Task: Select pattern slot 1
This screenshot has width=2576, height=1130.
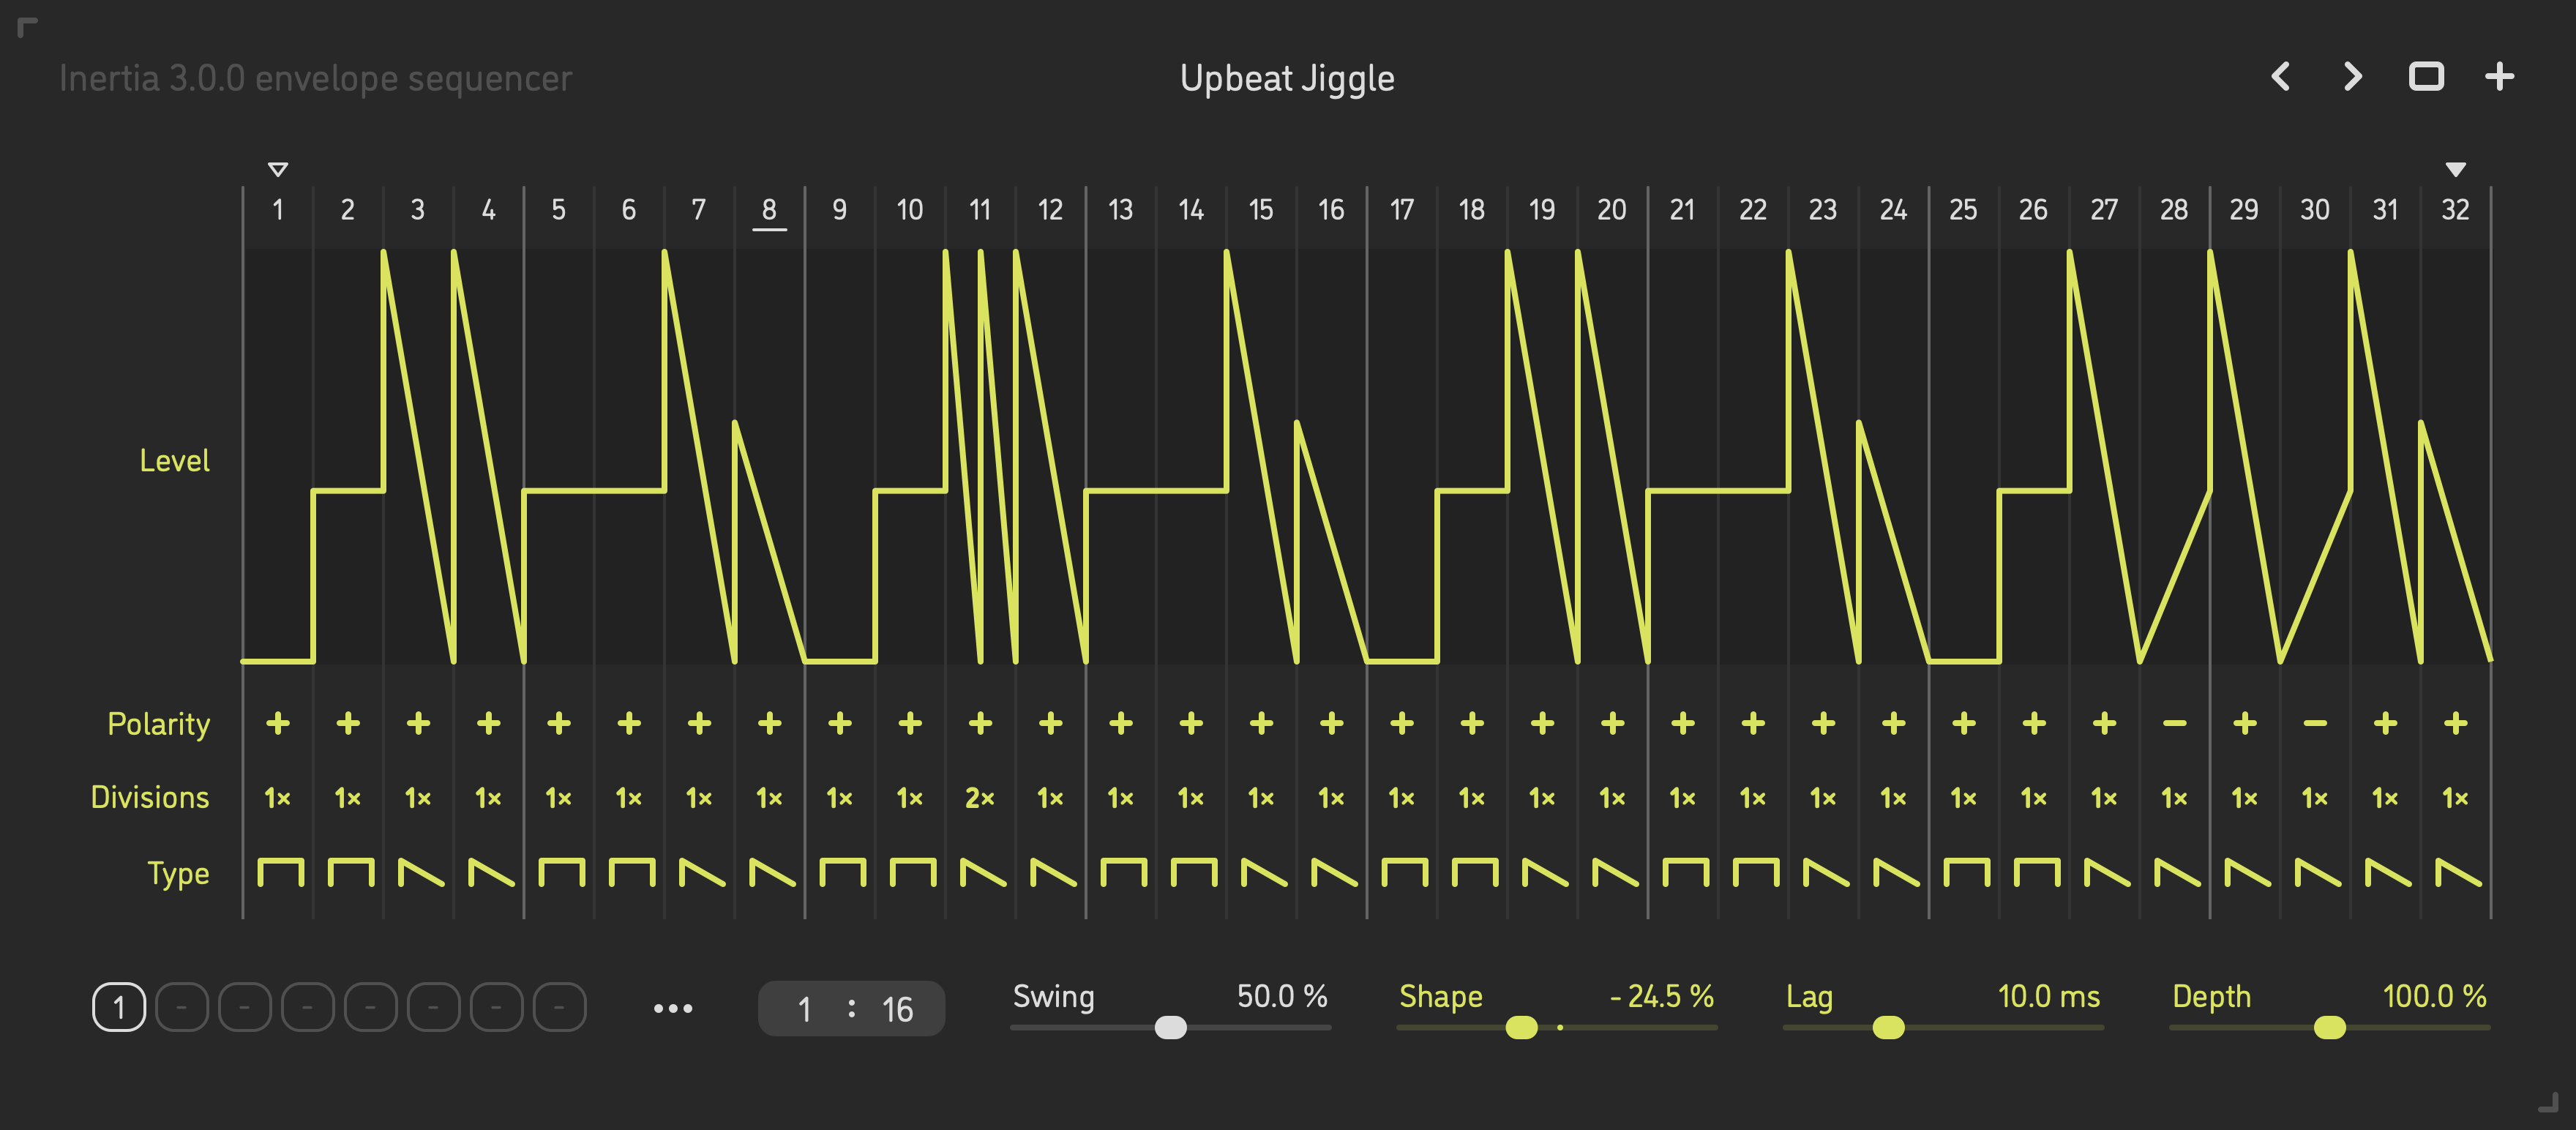Action: click(x=119, y=1007)
